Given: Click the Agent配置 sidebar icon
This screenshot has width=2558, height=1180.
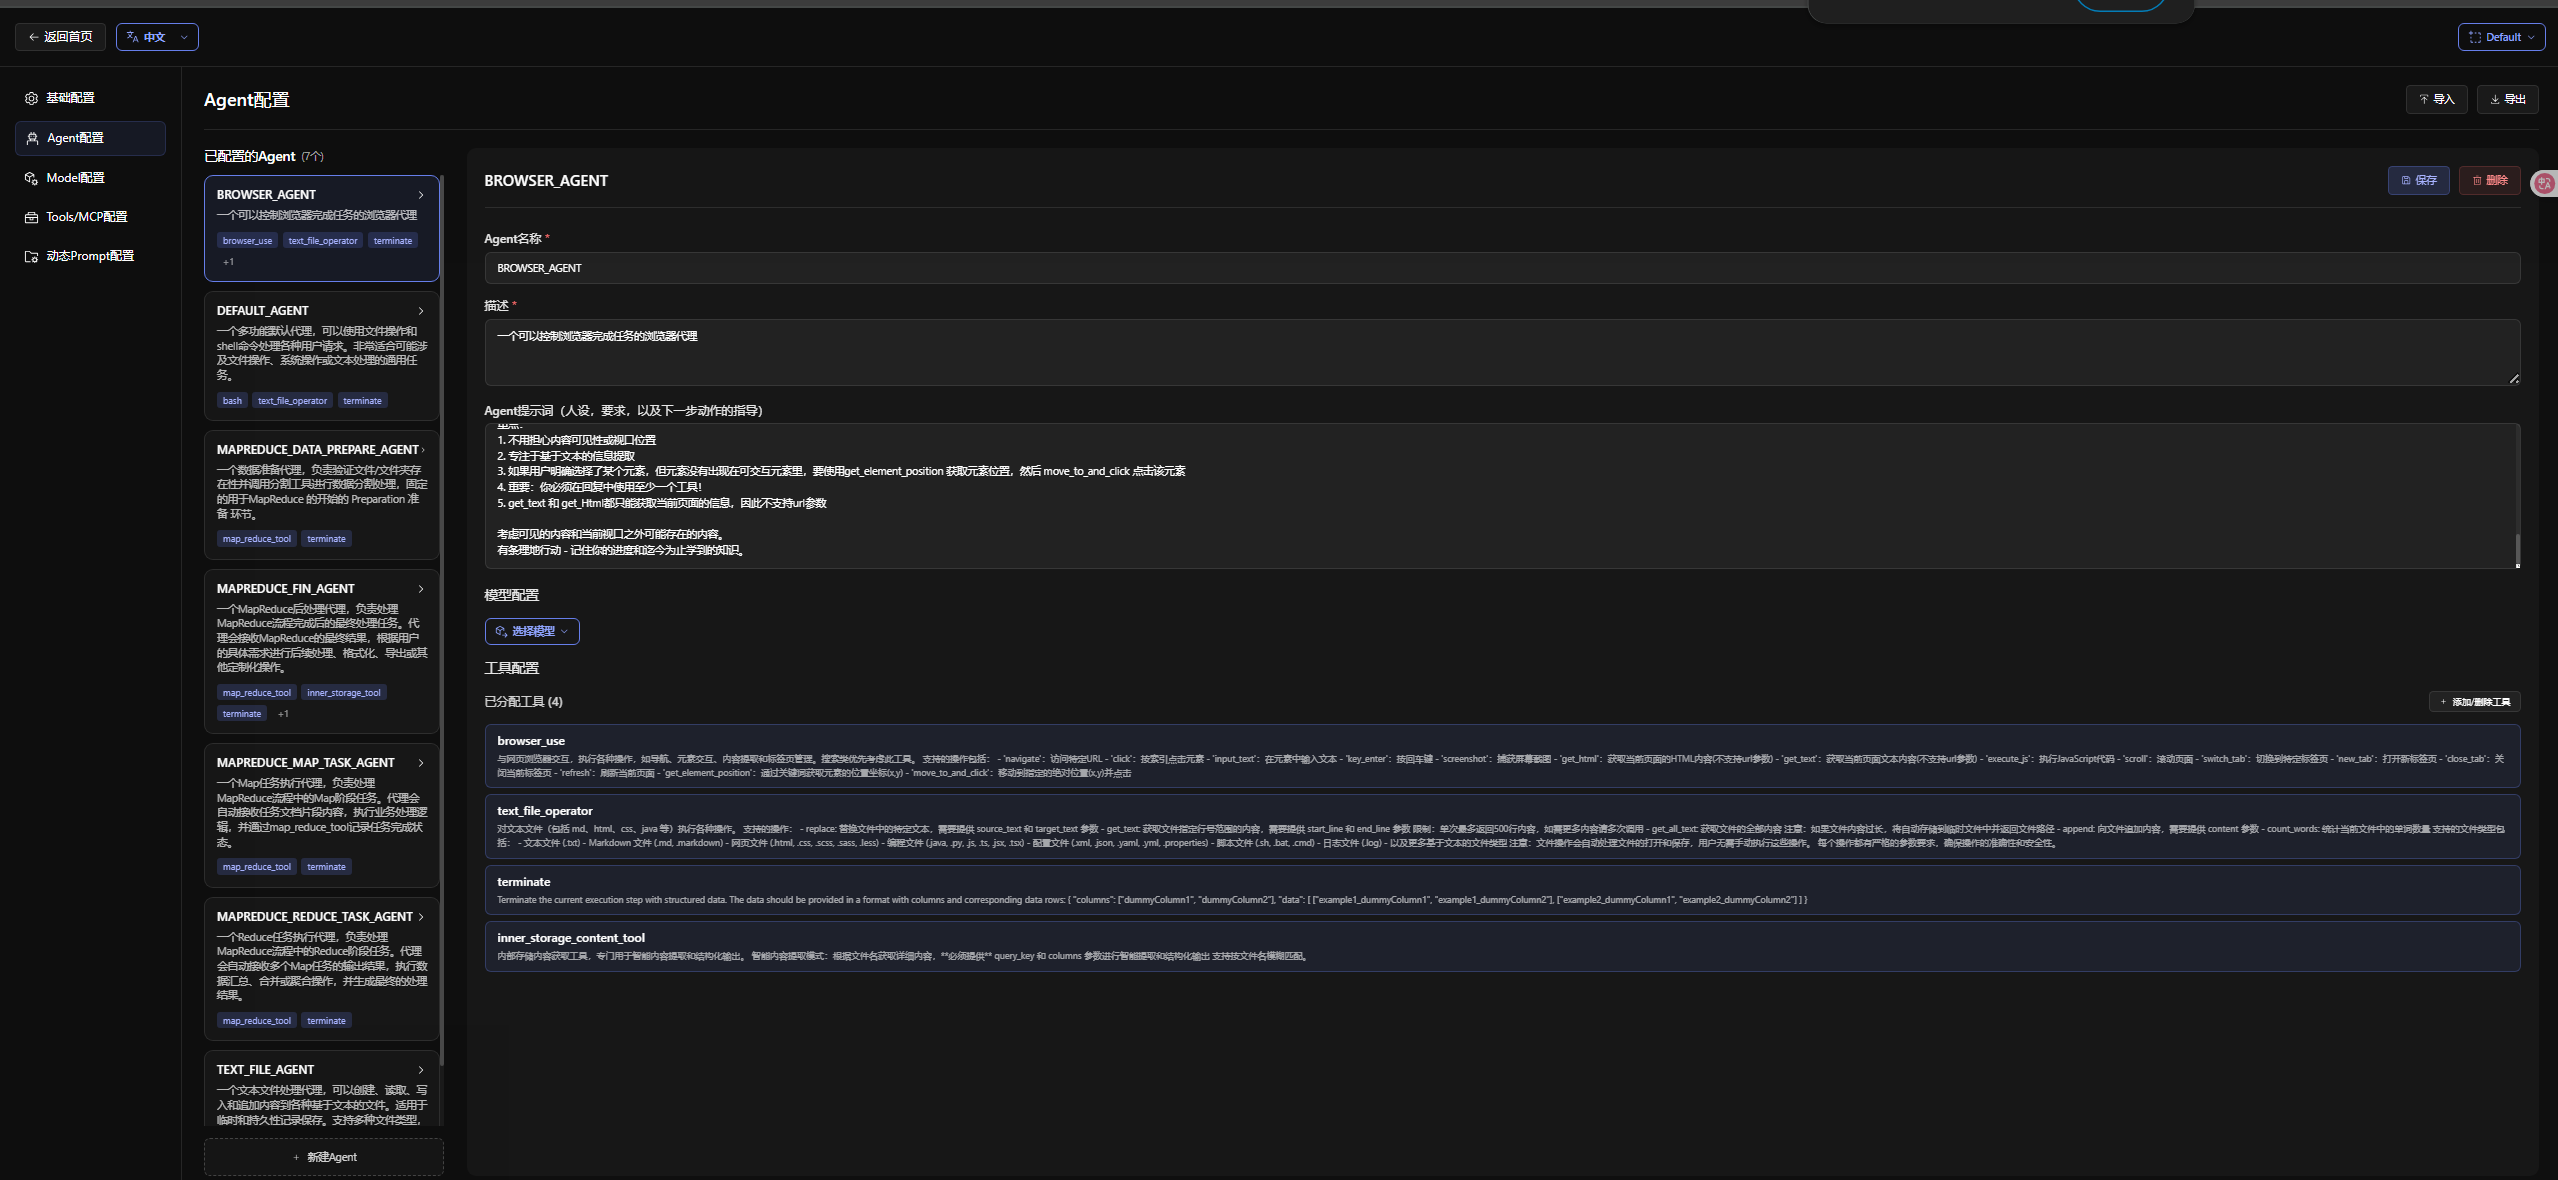Looking at the screenshot, I should (x=32, y=138).
